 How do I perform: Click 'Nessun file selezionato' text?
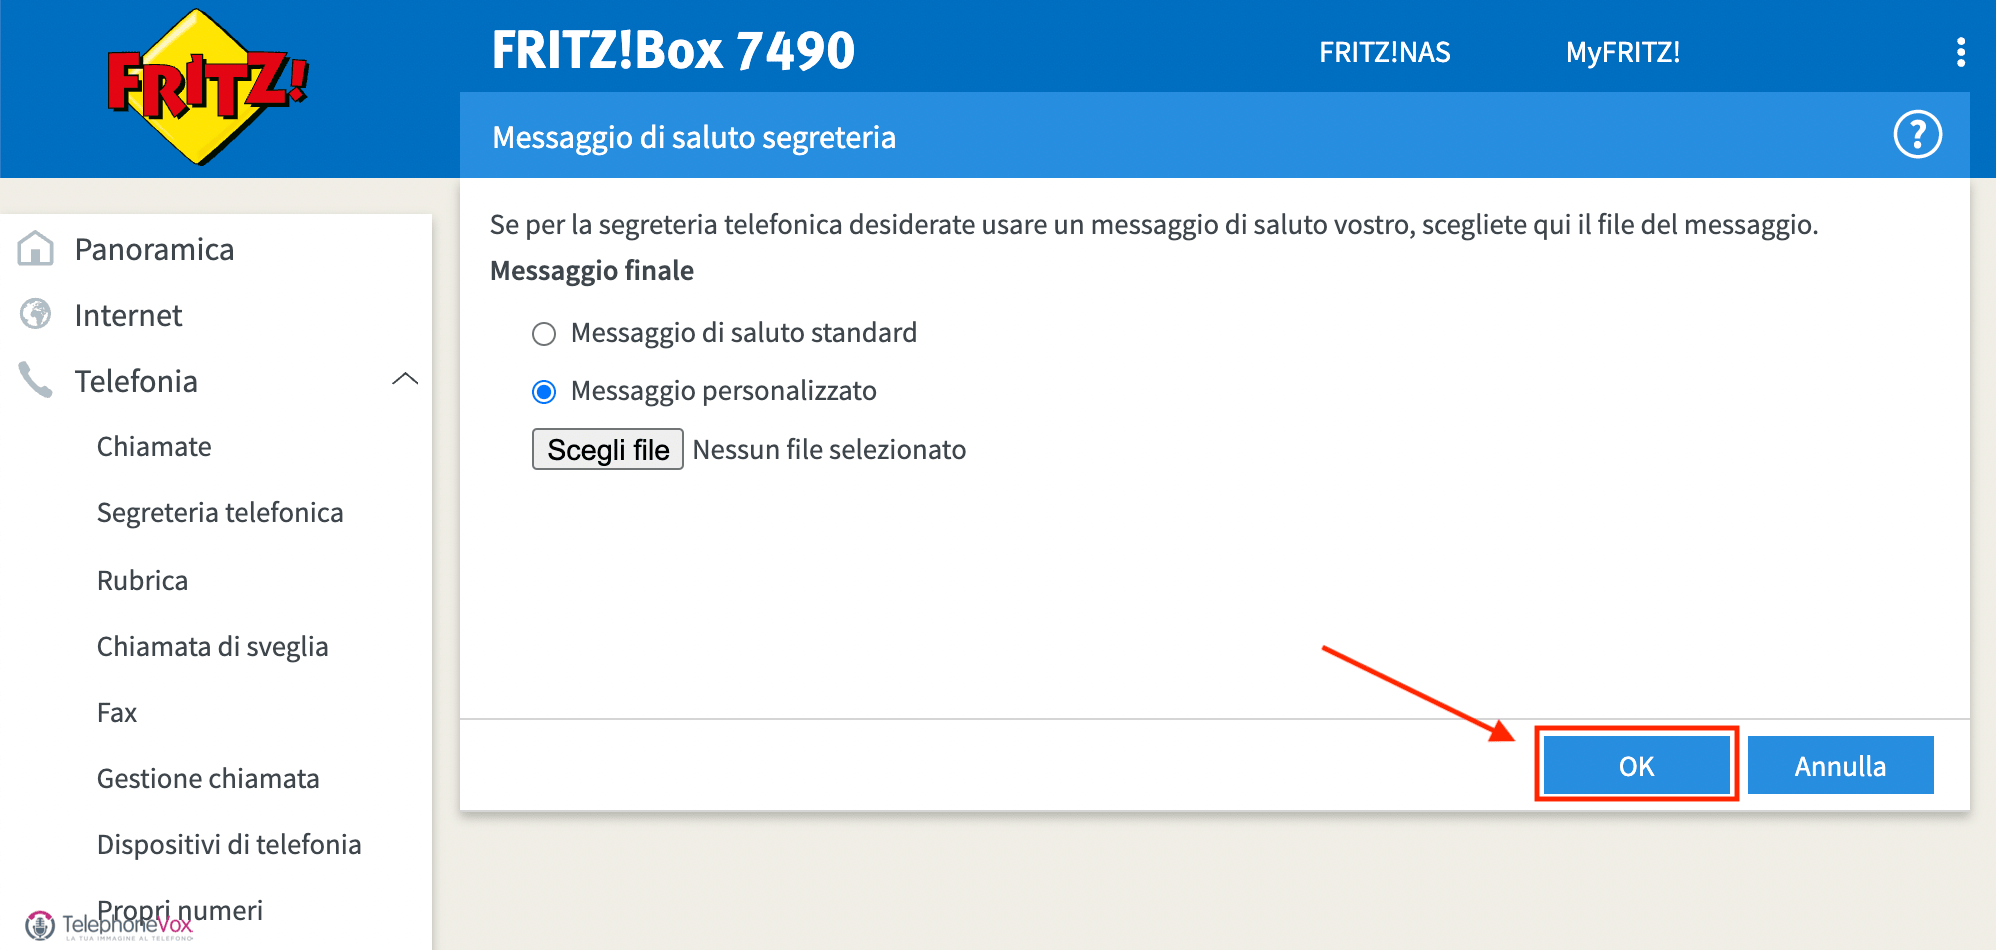[x=829, y=450]
